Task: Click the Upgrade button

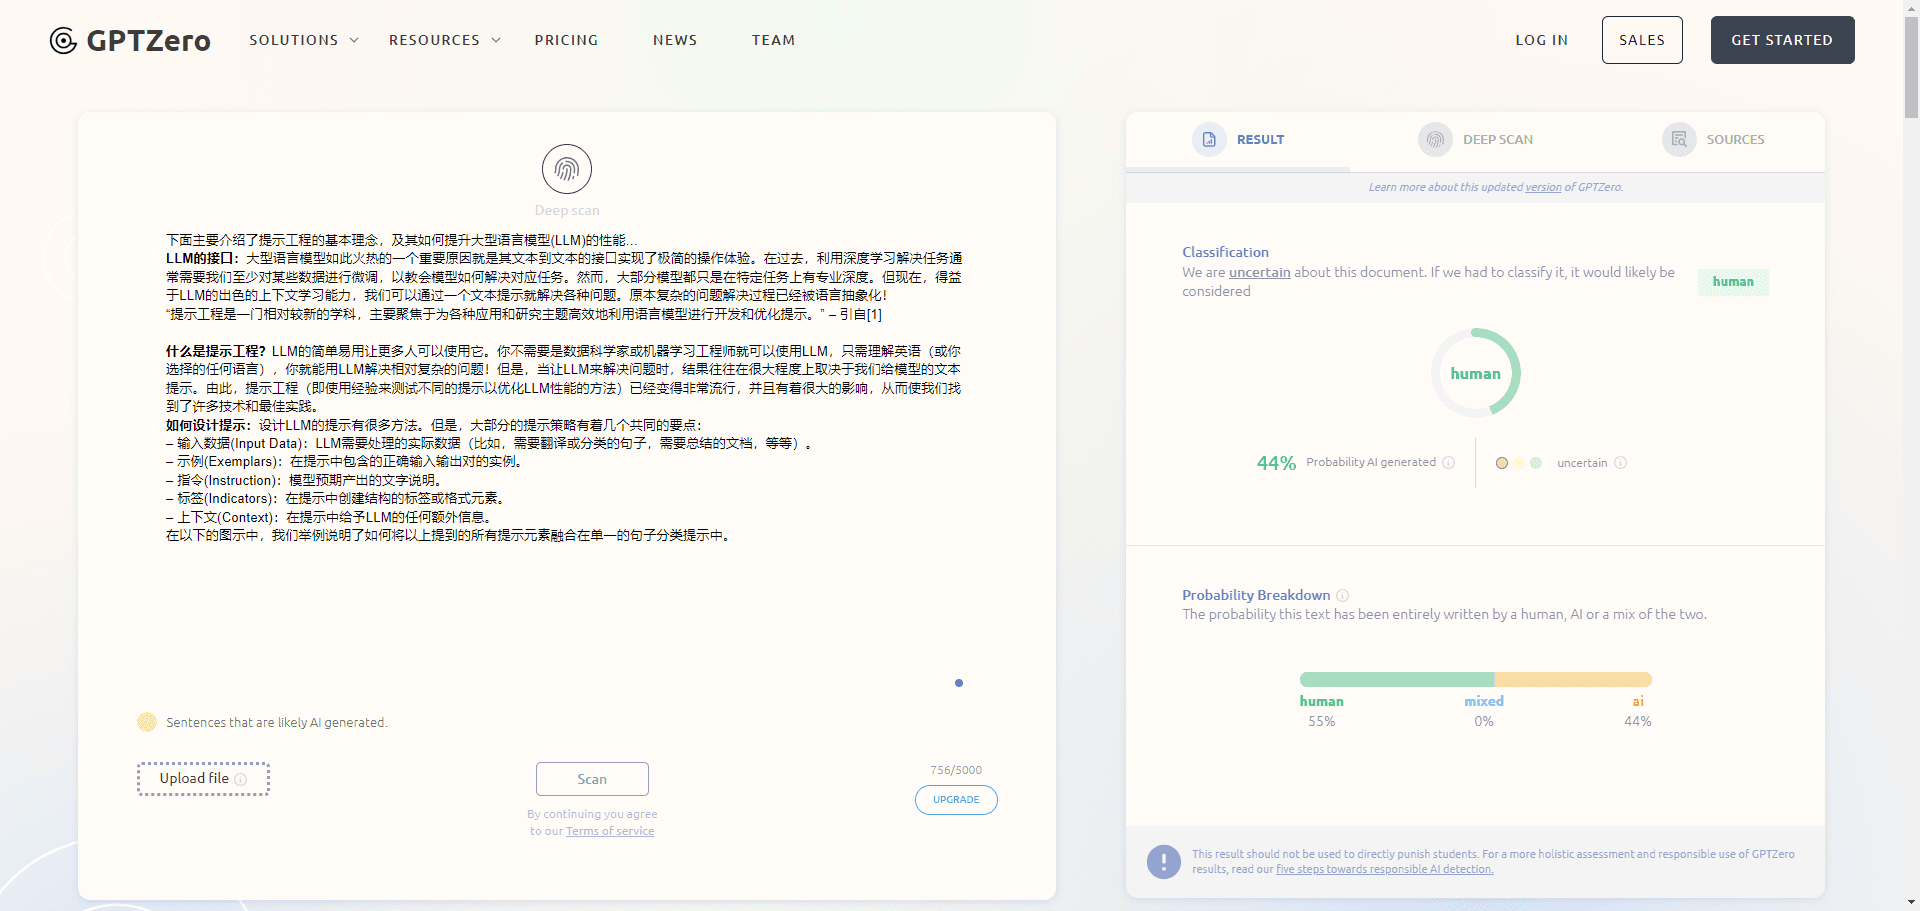Action: click(956, 800)
